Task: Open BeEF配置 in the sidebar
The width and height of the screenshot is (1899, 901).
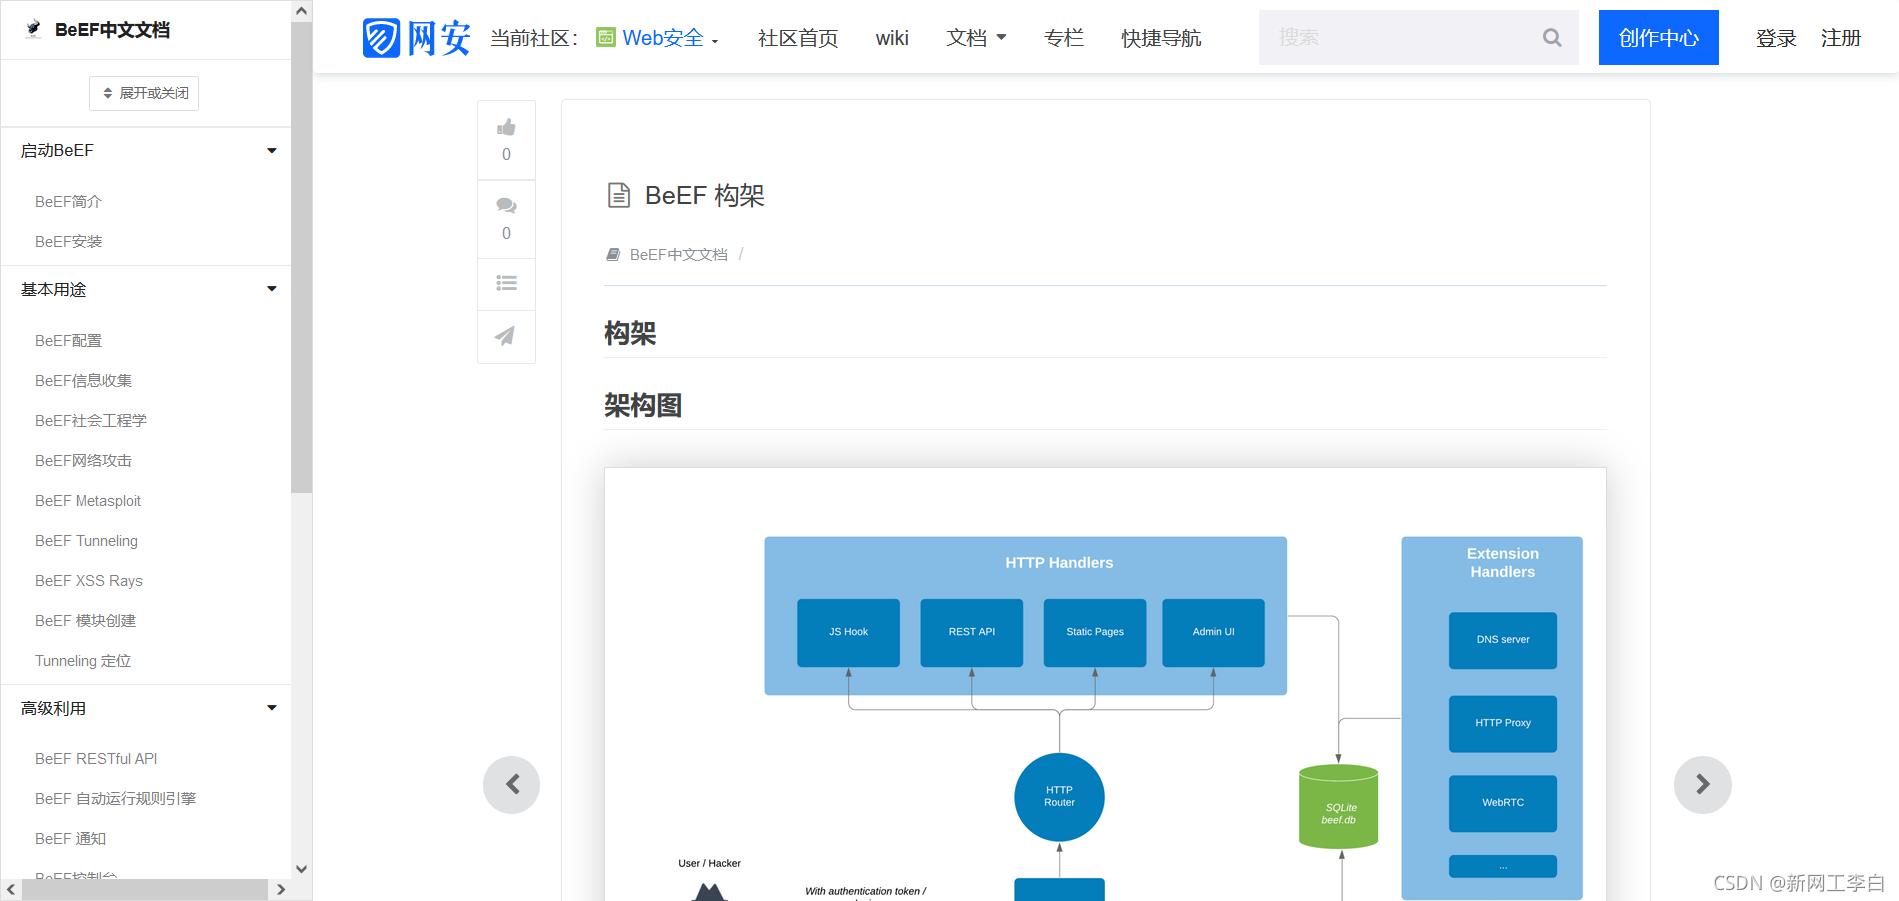Action: coord(68,340)
